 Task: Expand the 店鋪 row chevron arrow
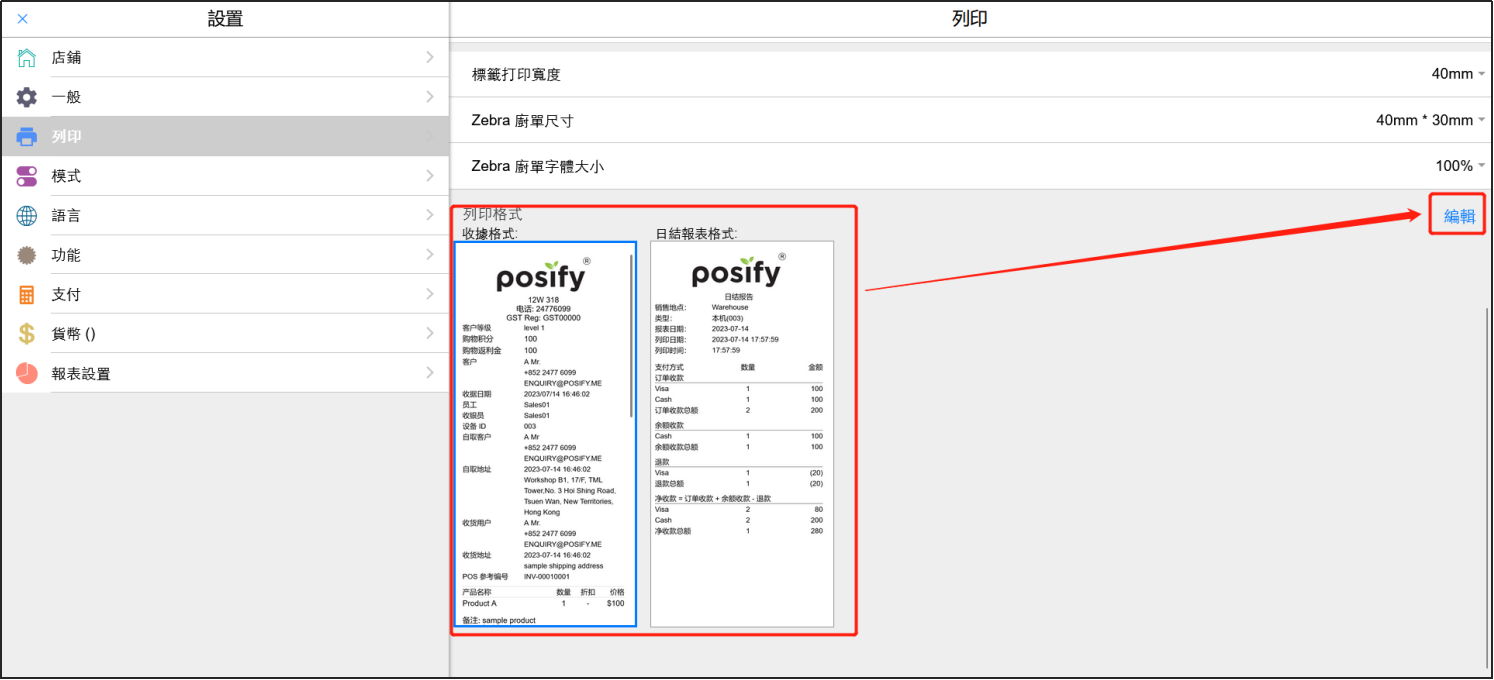[x=430, y=58]
